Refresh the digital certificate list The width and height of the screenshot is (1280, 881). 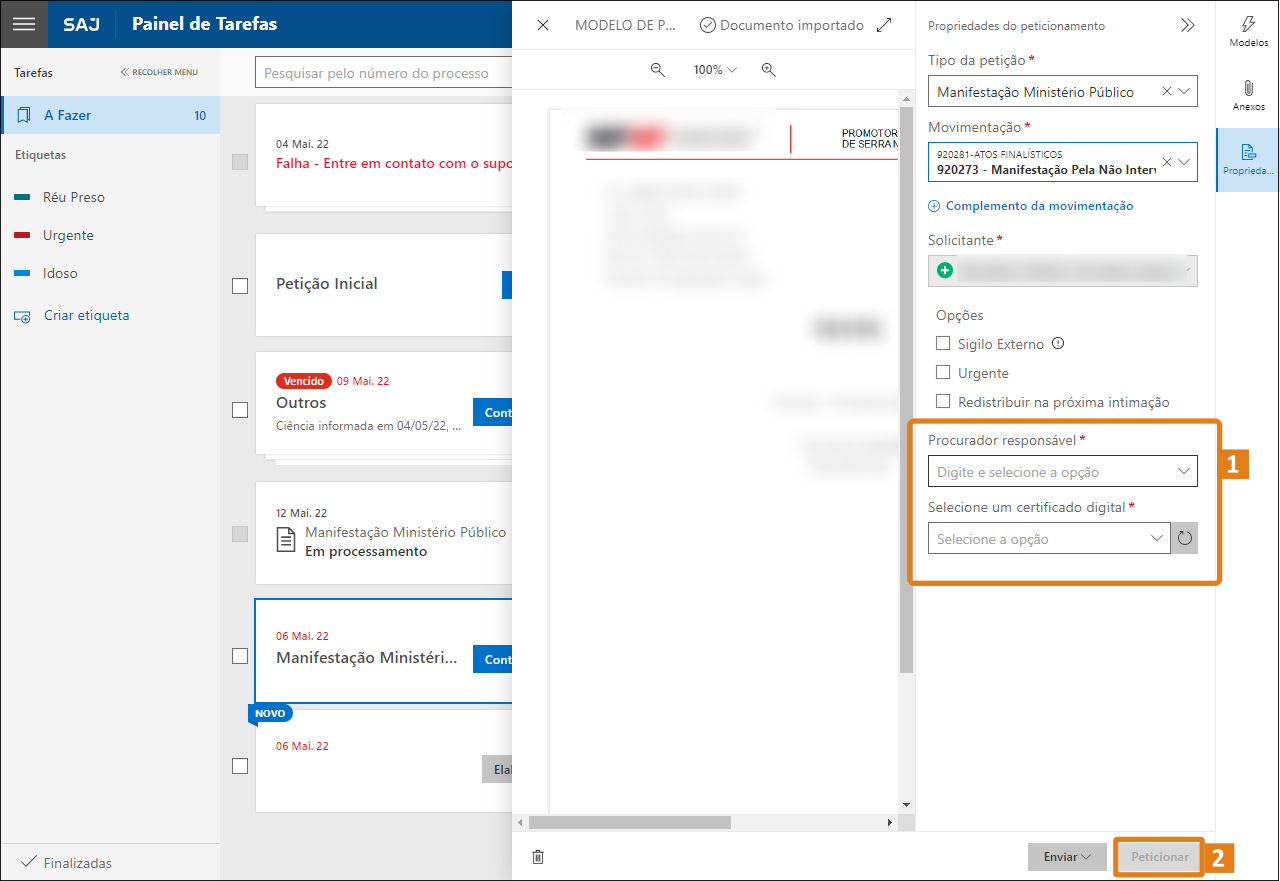[1184, 539]
